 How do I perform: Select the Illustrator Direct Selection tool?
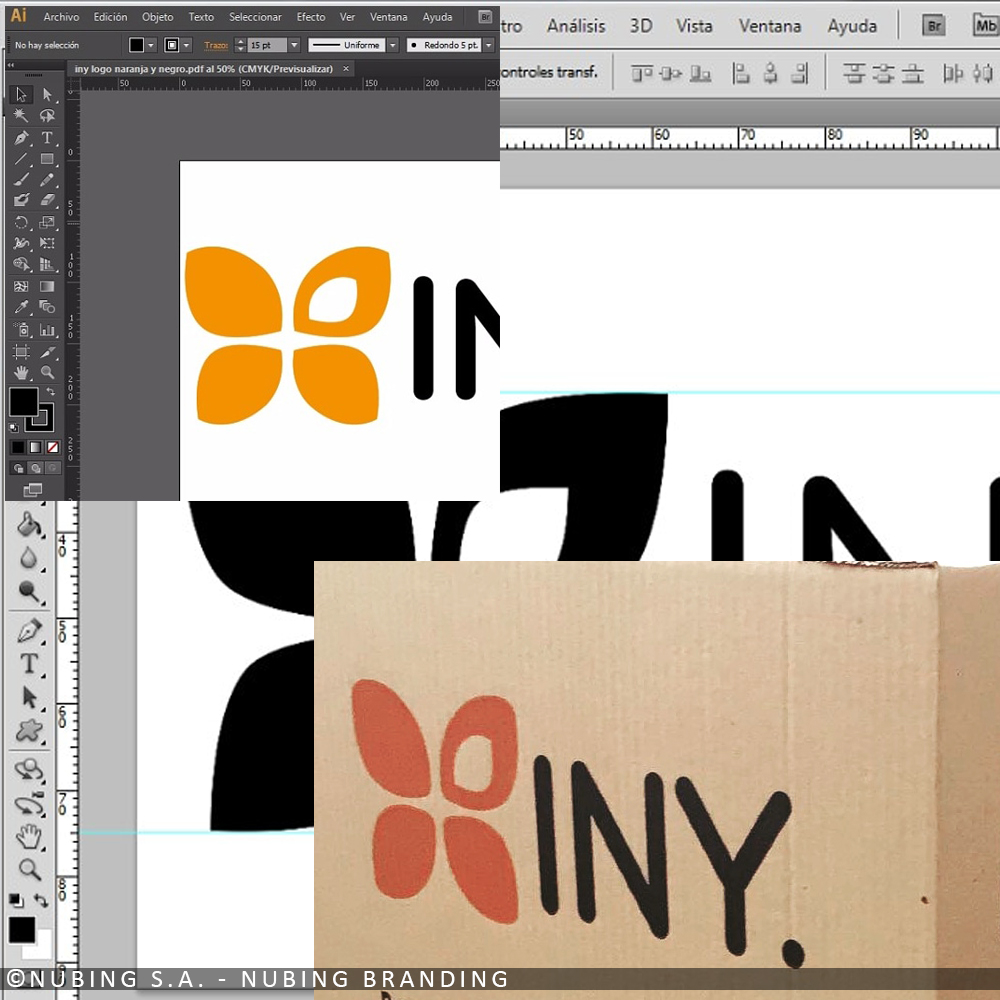pyautogui.click(x=47, y=94)
